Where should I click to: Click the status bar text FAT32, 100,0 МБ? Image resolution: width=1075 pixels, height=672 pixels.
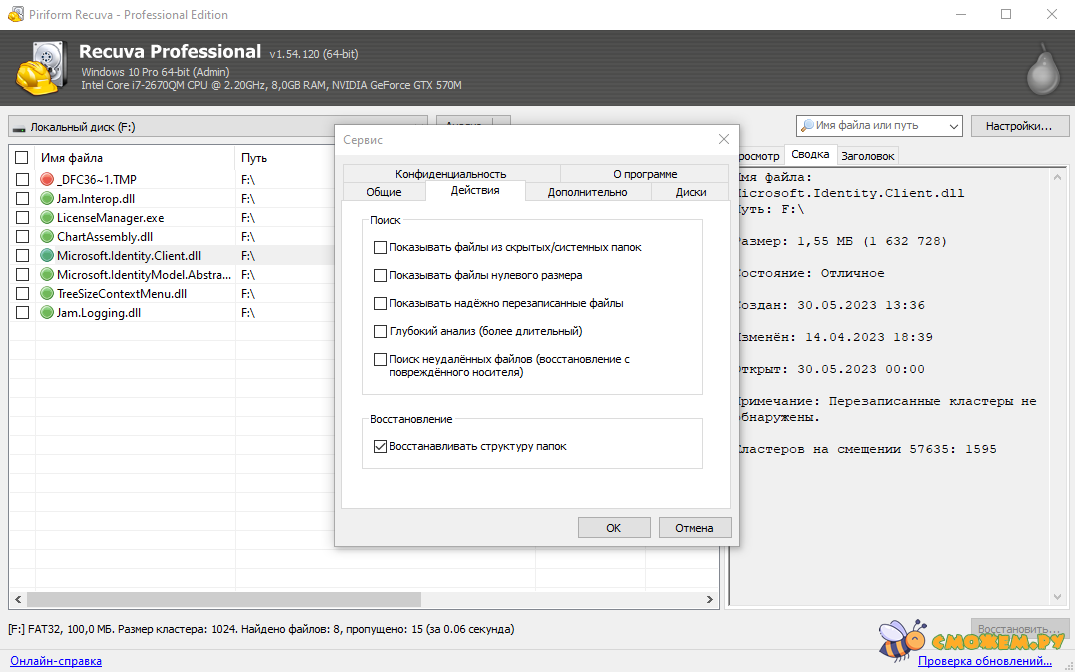click(x=69, y=629)
